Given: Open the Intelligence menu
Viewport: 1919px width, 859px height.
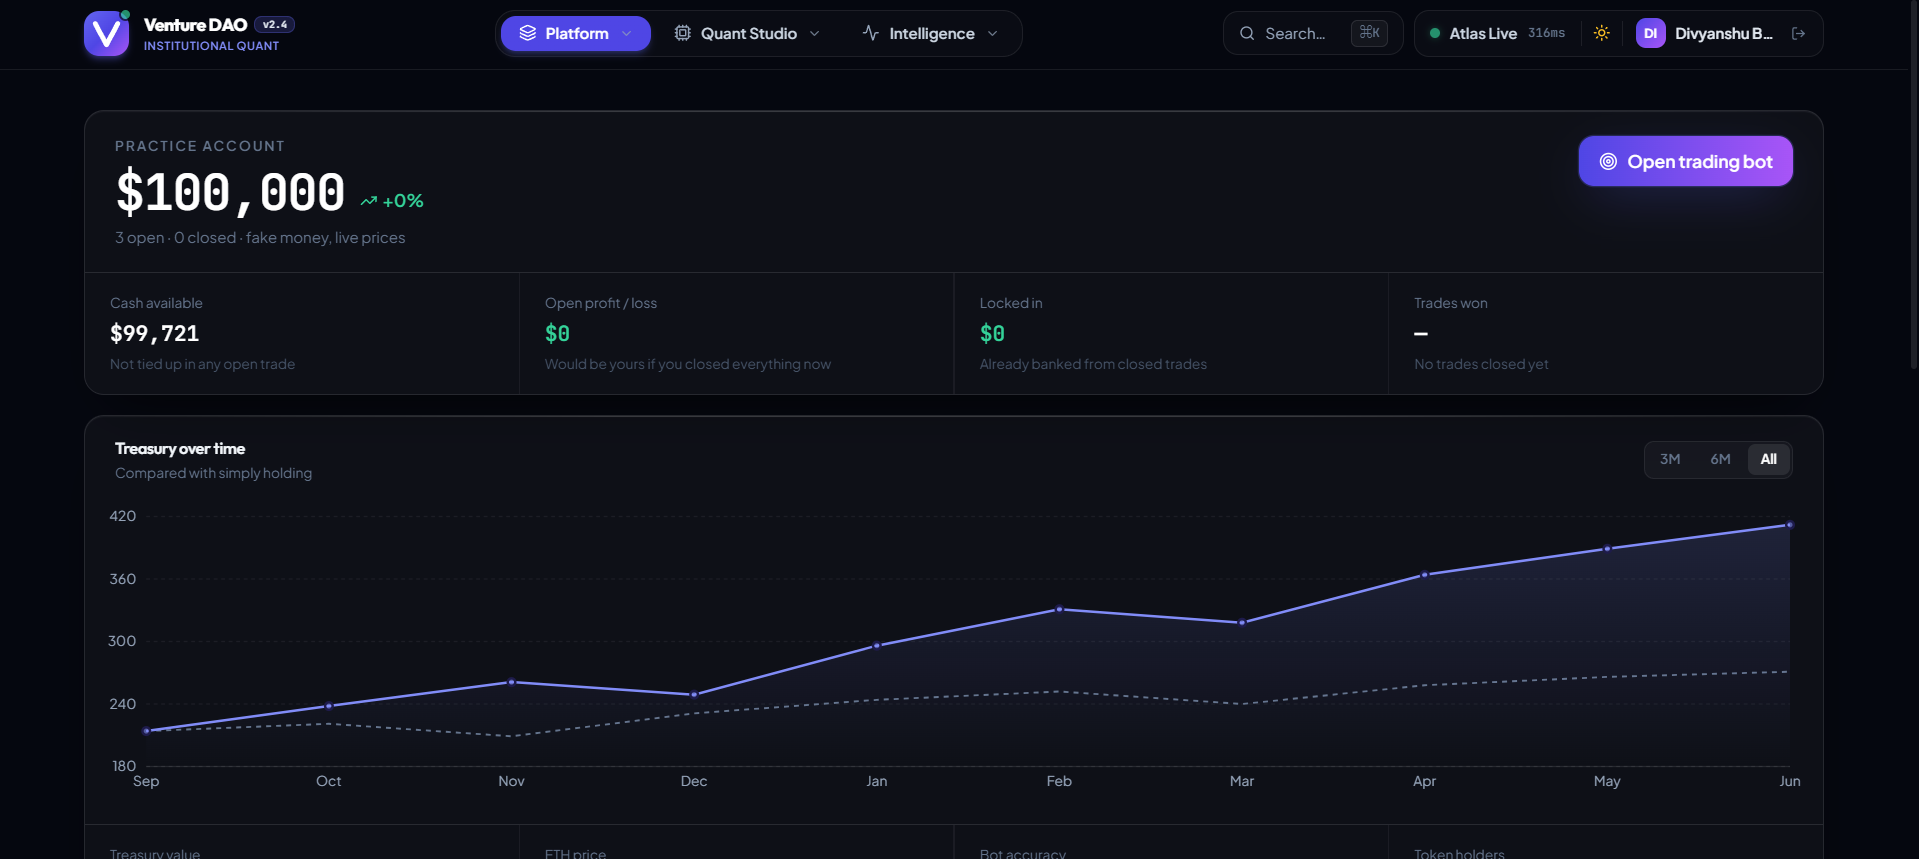Looking at the screenshot, I should point(930,33).
